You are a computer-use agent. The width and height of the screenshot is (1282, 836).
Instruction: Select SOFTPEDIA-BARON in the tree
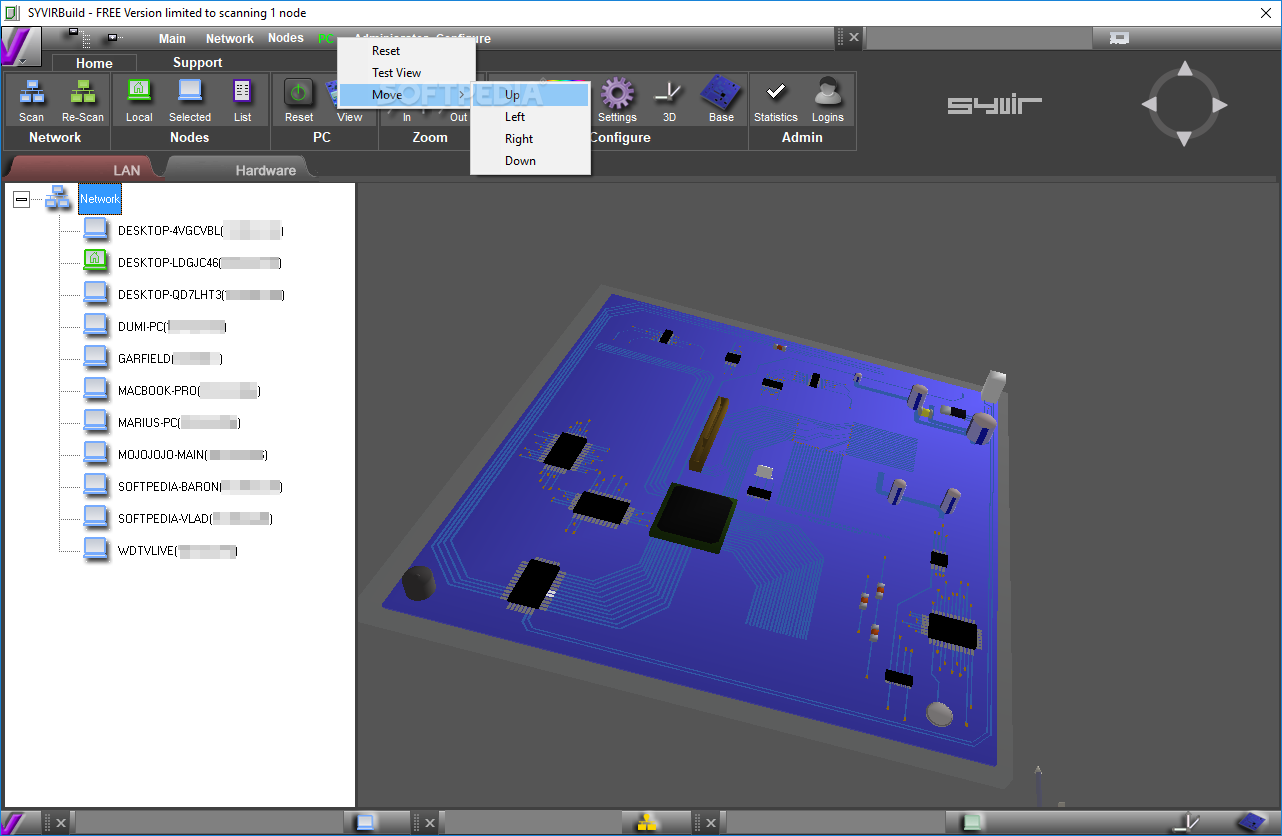click(200, 487)
